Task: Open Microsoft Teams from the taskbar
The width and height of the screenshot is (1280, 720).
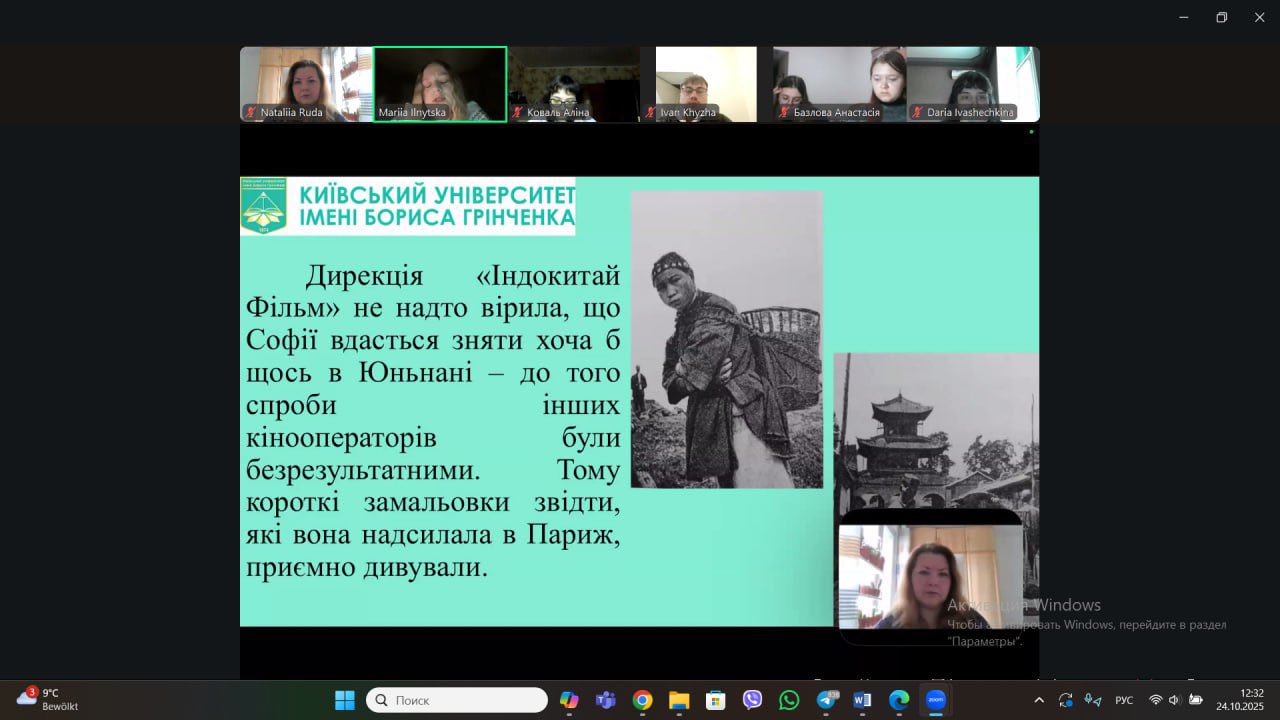Action: [605, 700]
